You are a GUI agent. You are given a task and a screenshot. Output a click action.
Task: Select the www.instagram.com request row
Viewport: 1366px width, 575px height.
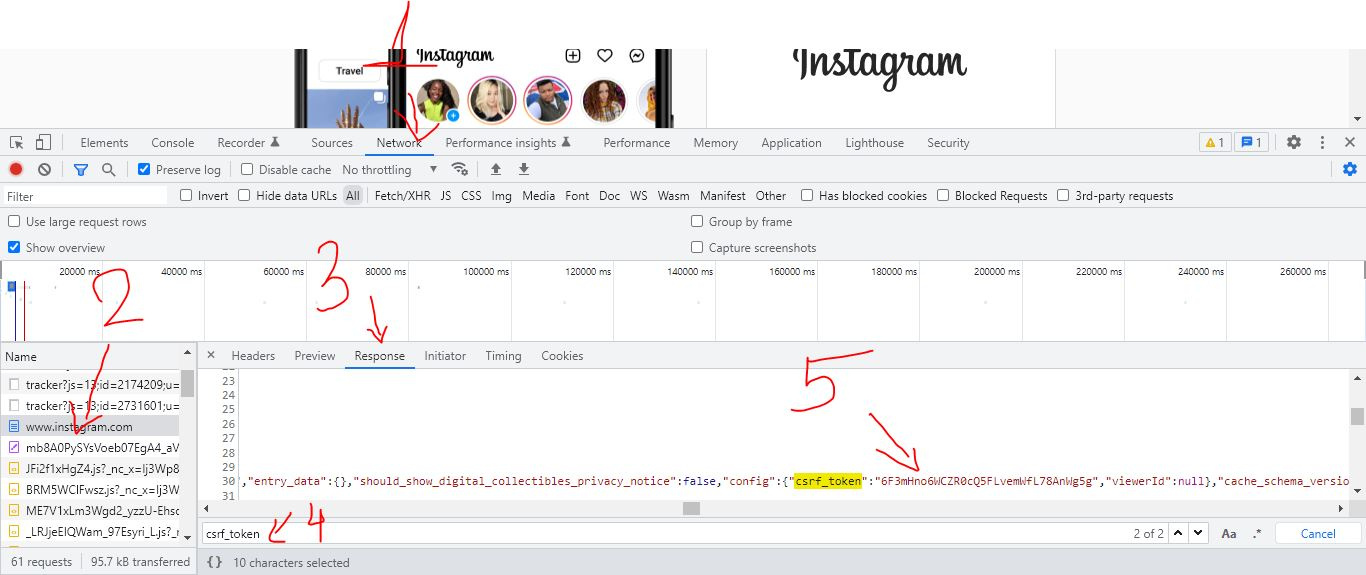click(90, 427)
